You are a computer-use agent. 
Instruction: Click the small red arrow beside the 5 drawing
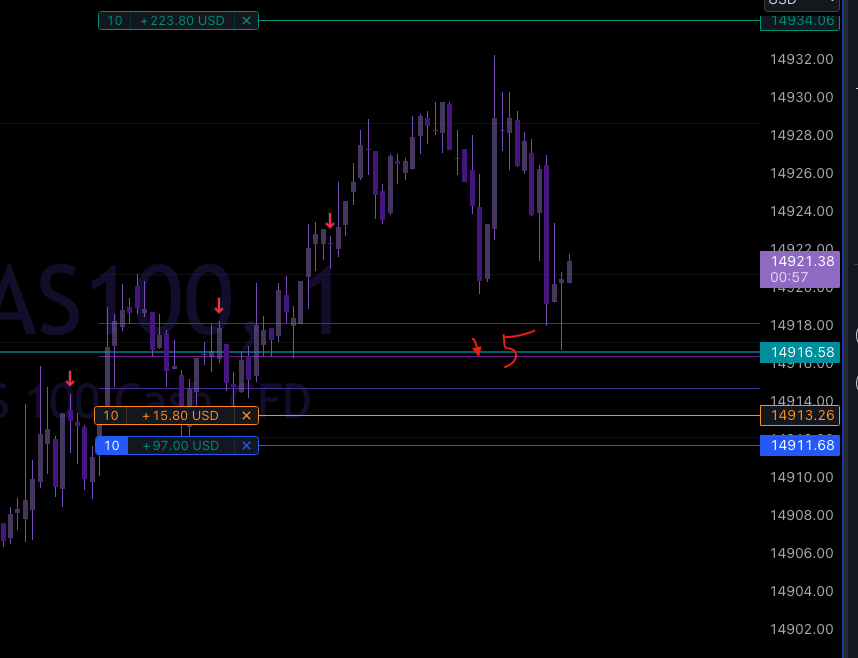coord(478,349)
